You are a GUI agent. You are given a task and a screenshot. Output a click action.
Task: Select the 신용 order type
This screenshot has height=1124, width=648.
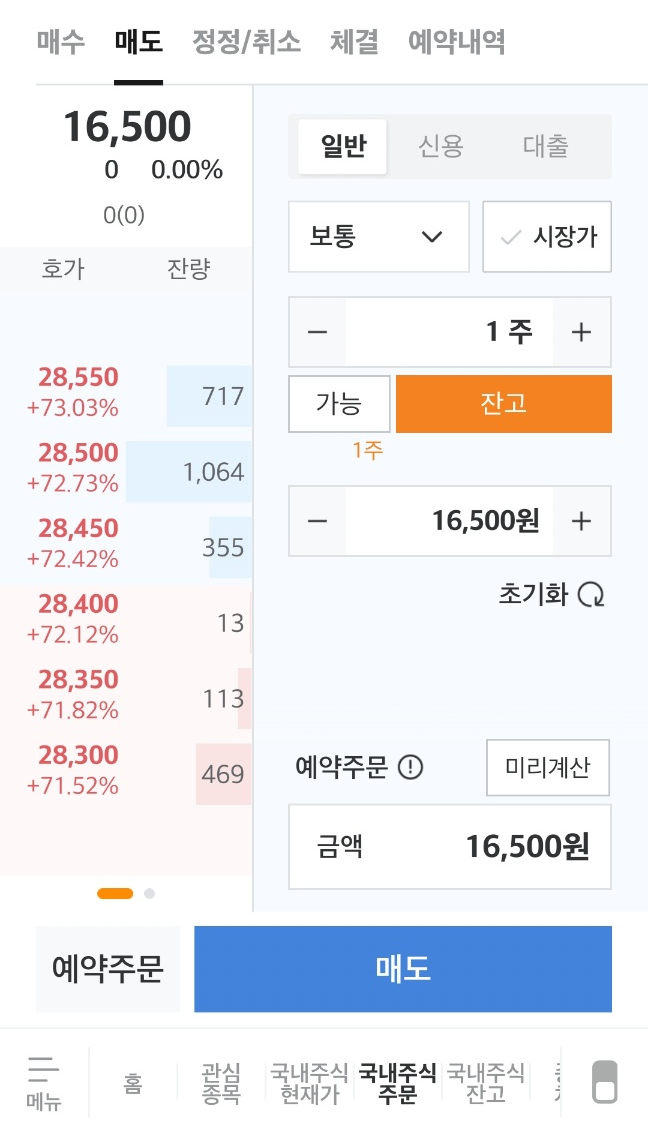click(x=441, y=146)
